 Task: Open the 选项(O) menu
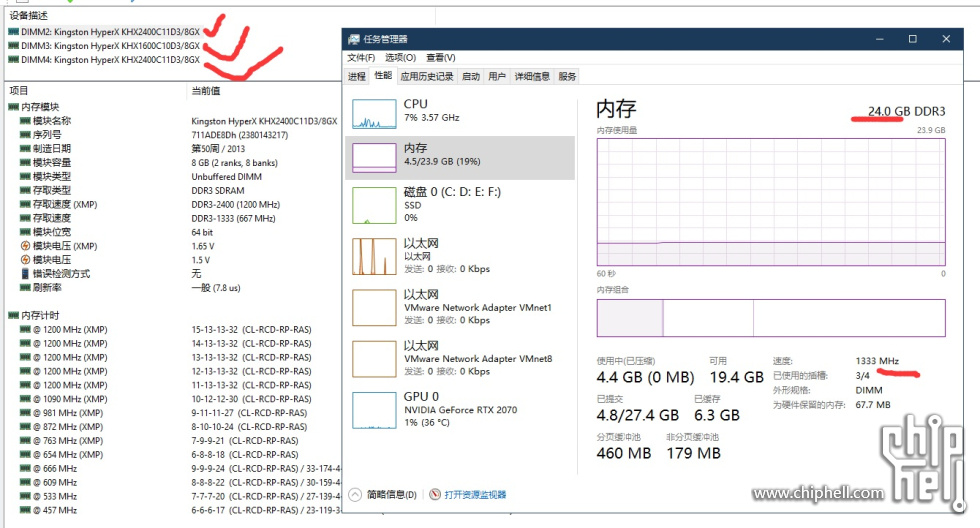click(400, 57)
